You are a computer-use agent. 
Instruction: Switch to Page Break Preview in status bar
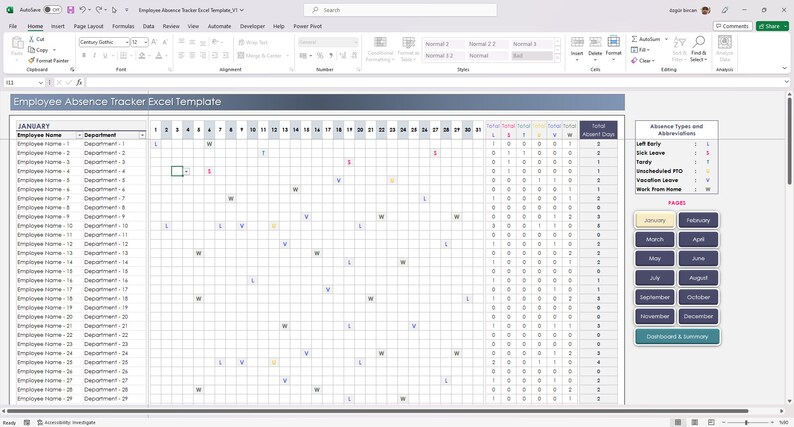coord(711,422)
